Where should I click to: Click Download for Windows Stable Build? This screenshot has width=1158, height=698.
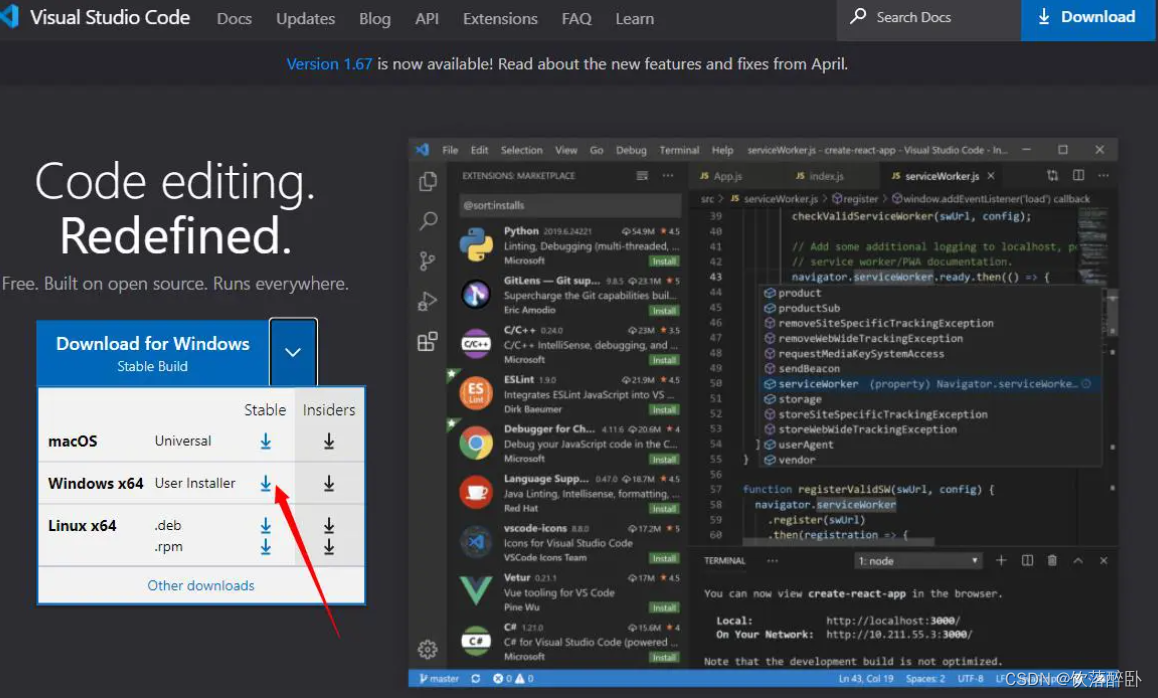(153, 353)
